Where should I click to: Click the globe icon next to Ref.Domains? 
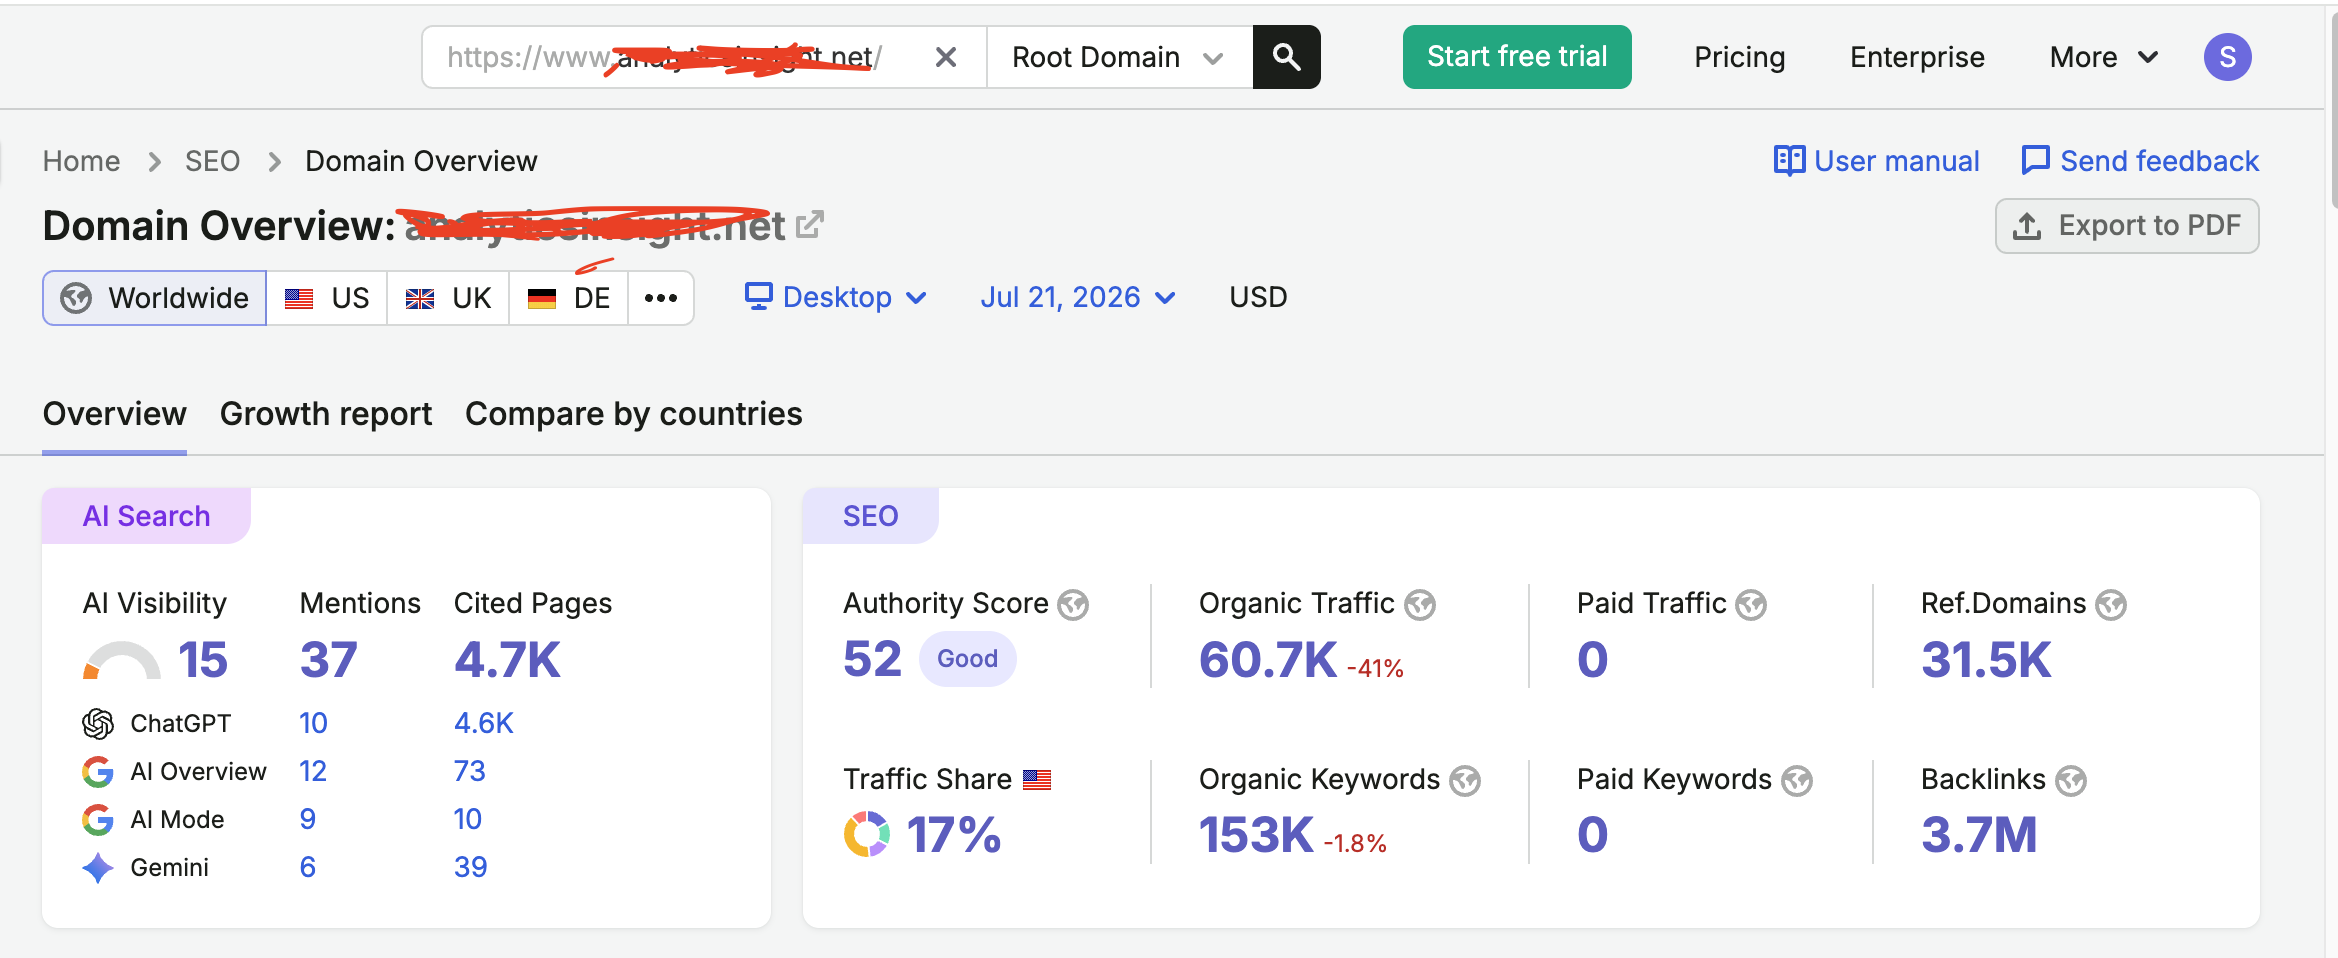click(x=2111, y=605)
